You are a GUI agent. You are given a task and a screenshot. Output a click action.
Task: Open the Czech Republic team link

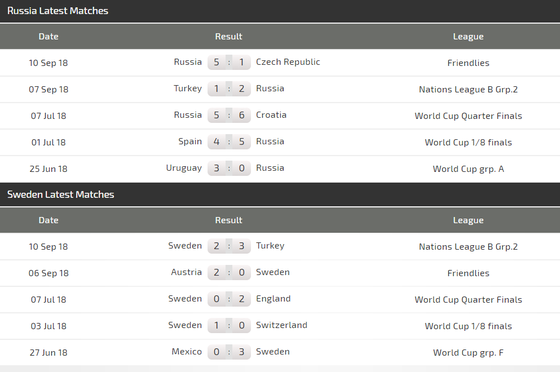coord(288,62)
